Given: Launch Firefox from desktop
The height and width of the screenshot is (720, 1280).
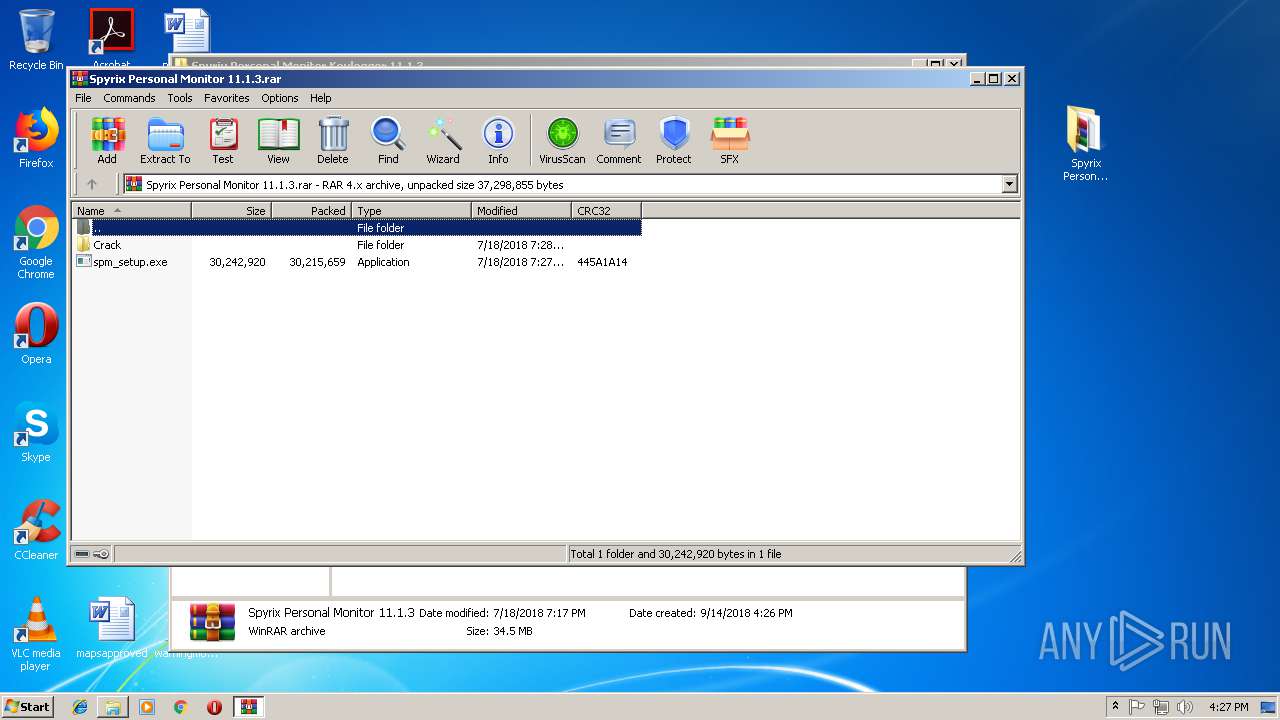Looking at the screenshot, I should pyautogui.click(x=36, y=138).
